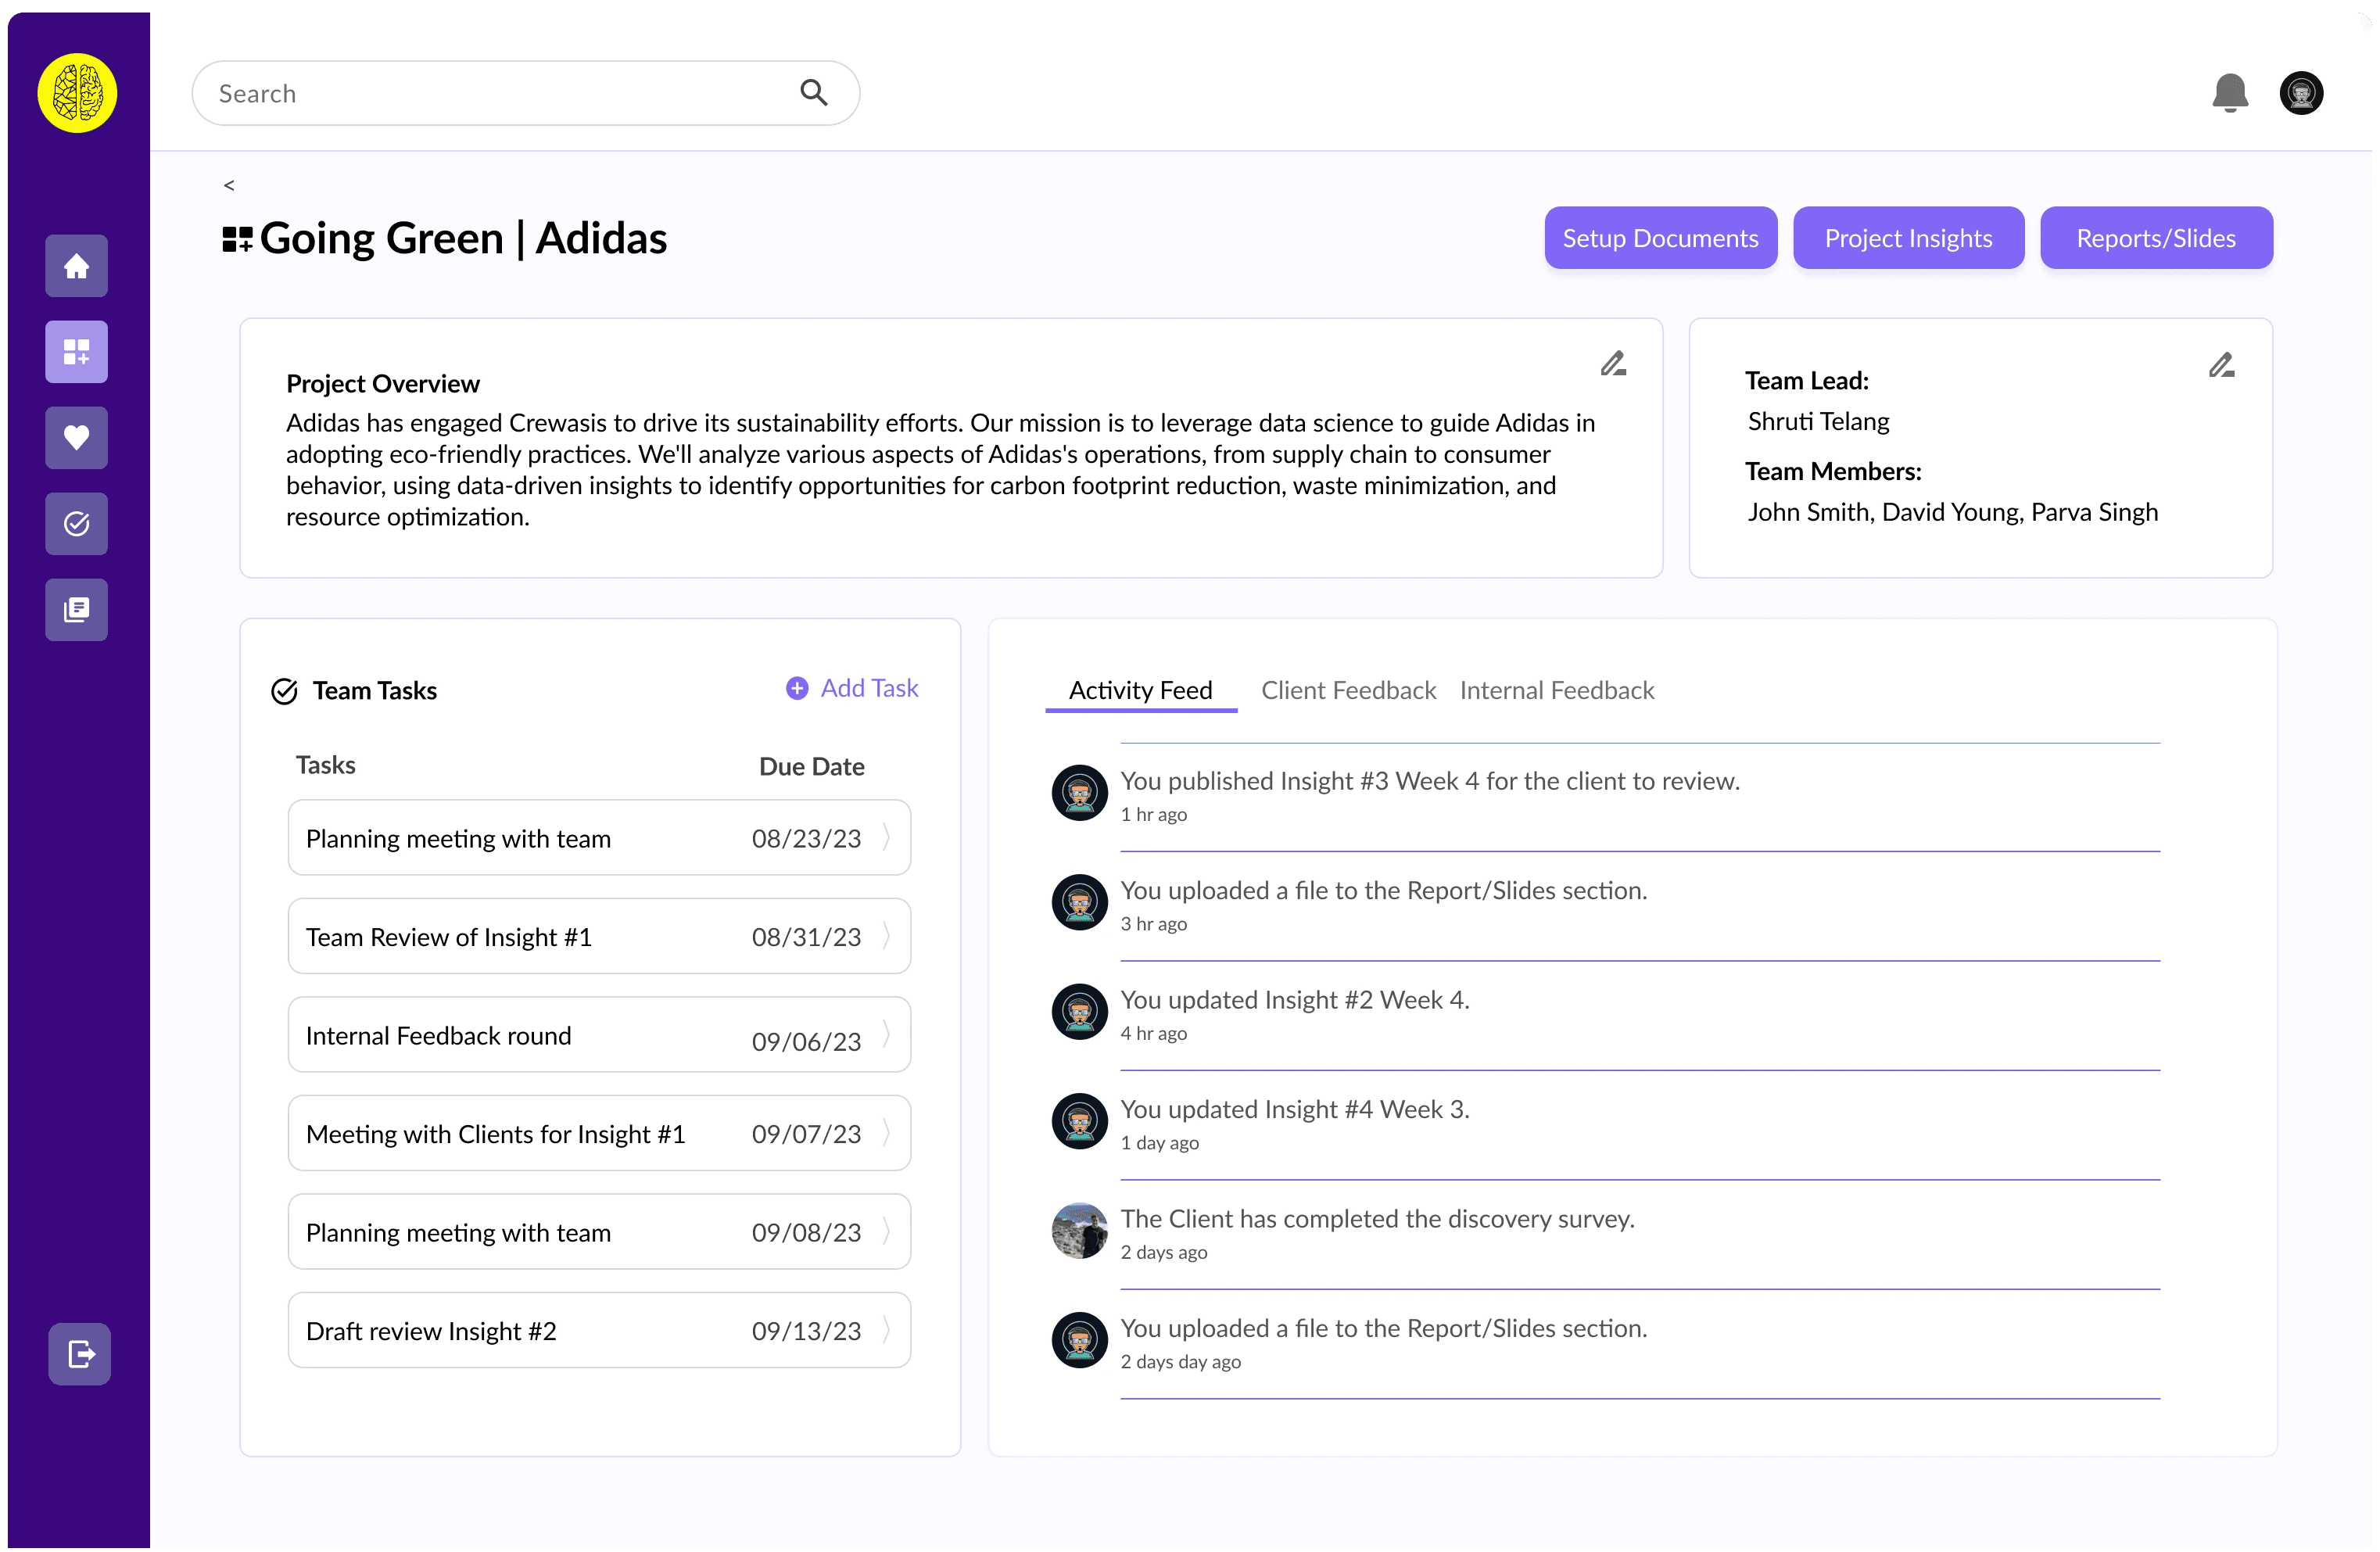This screenshot has width=2380, height=1552.
Task: Expand the 09/08/23 Planning meeting task chevron
Action: pos(886,1232)
